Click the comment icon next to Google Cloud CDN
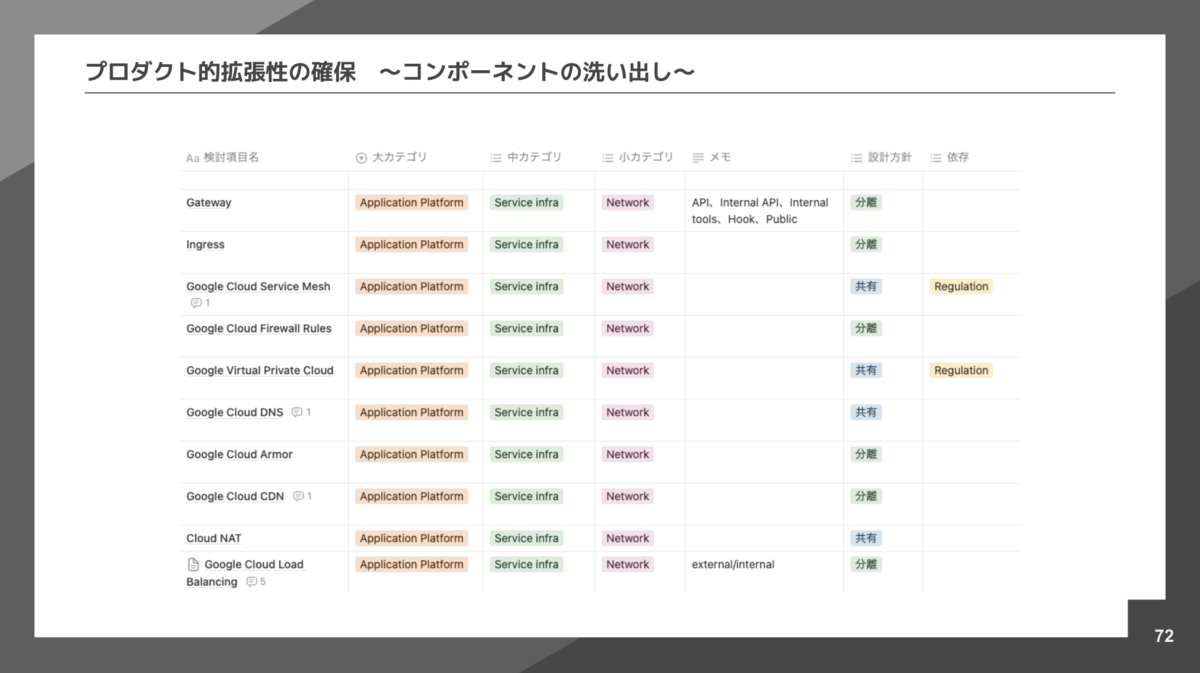The image size is (1200, 673). [x=298, y=495]
